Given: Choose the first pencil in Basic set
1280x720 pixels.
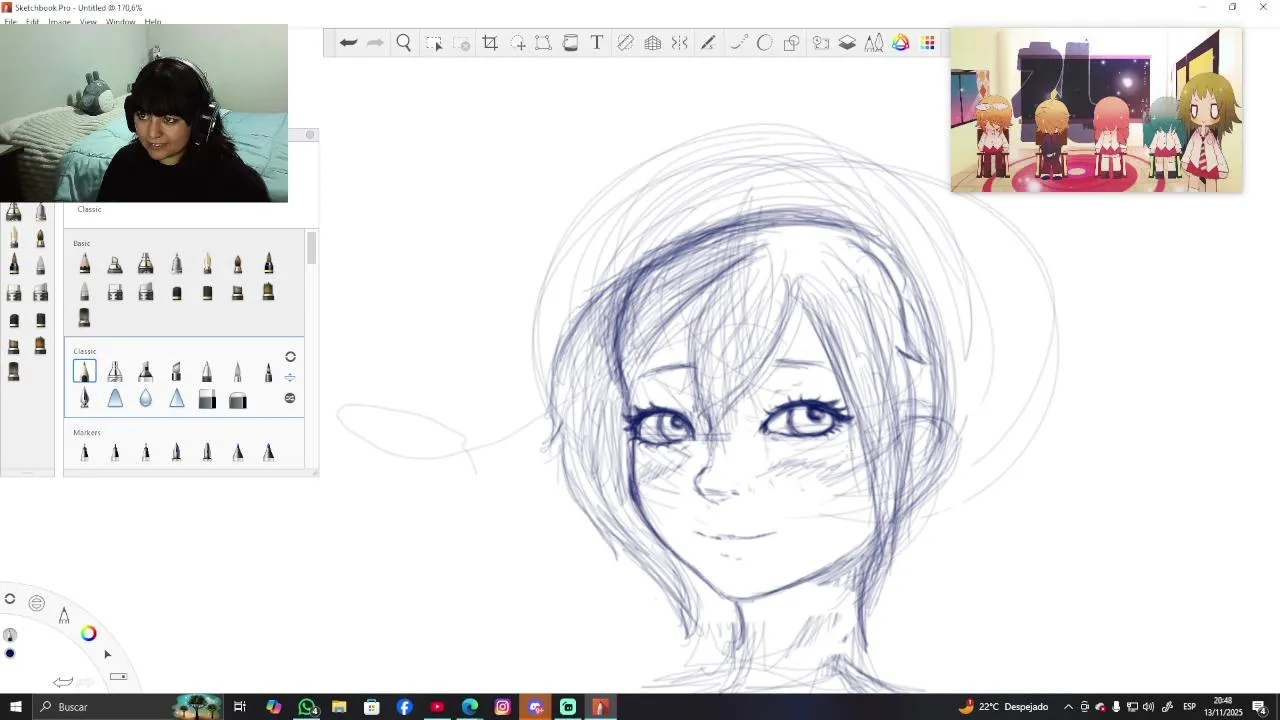Looking at the screenshot, I should click(x=84, y=264).
